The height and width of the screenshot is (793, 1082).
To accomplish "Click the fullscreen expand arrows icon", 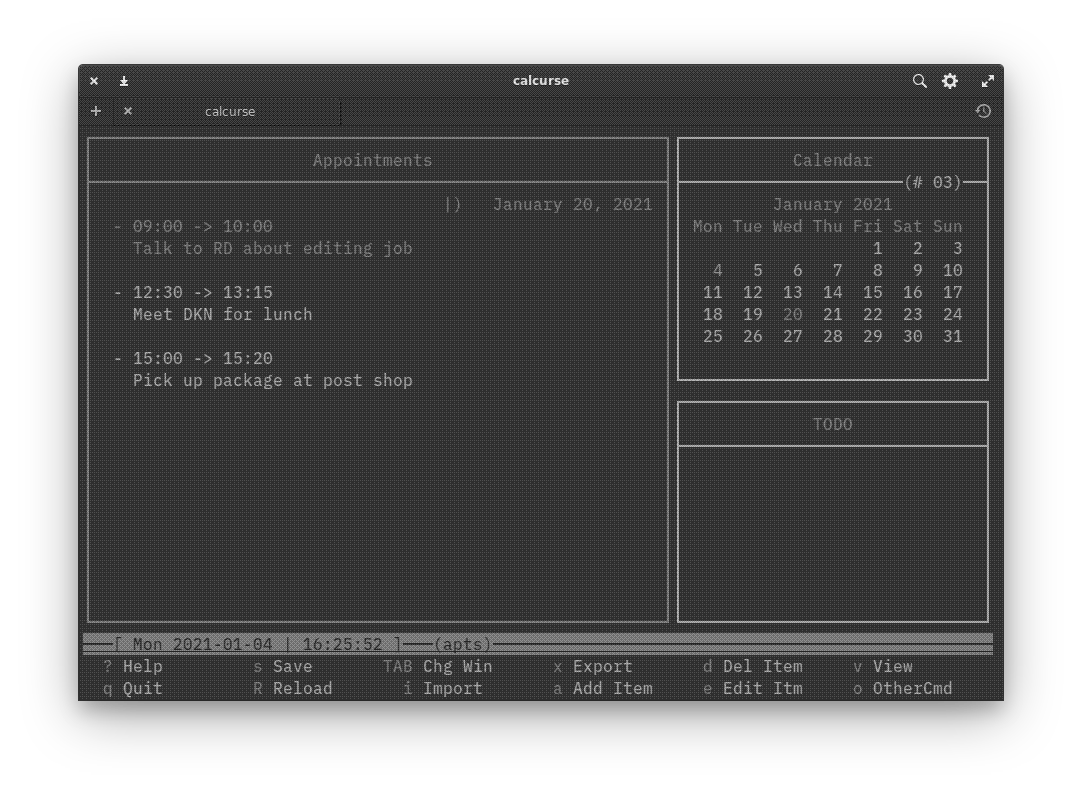I will click(987, 81).
